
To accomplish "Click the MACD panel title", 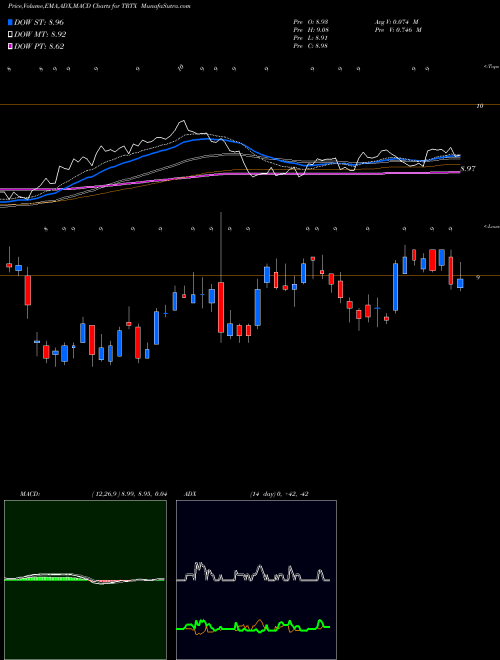I will click(29, 494).
